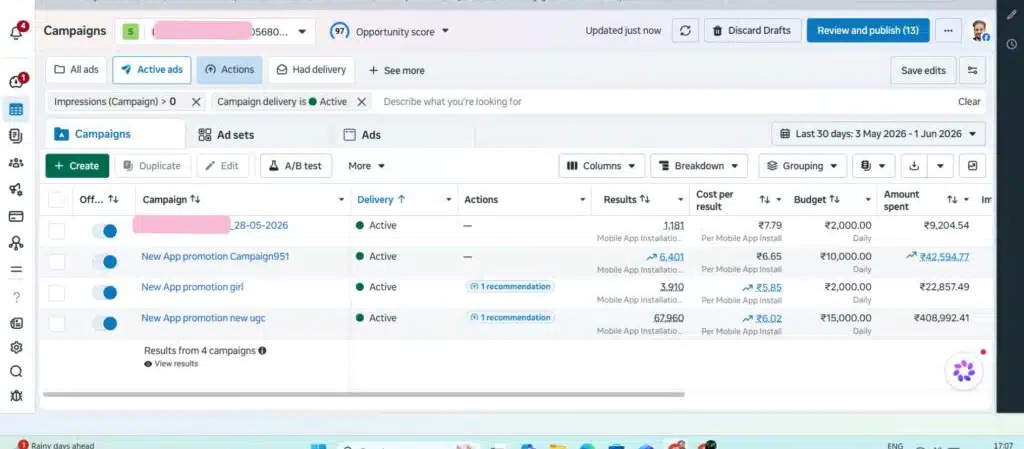
Task: Expand the Columns dropdown
Action: (601, 166)
